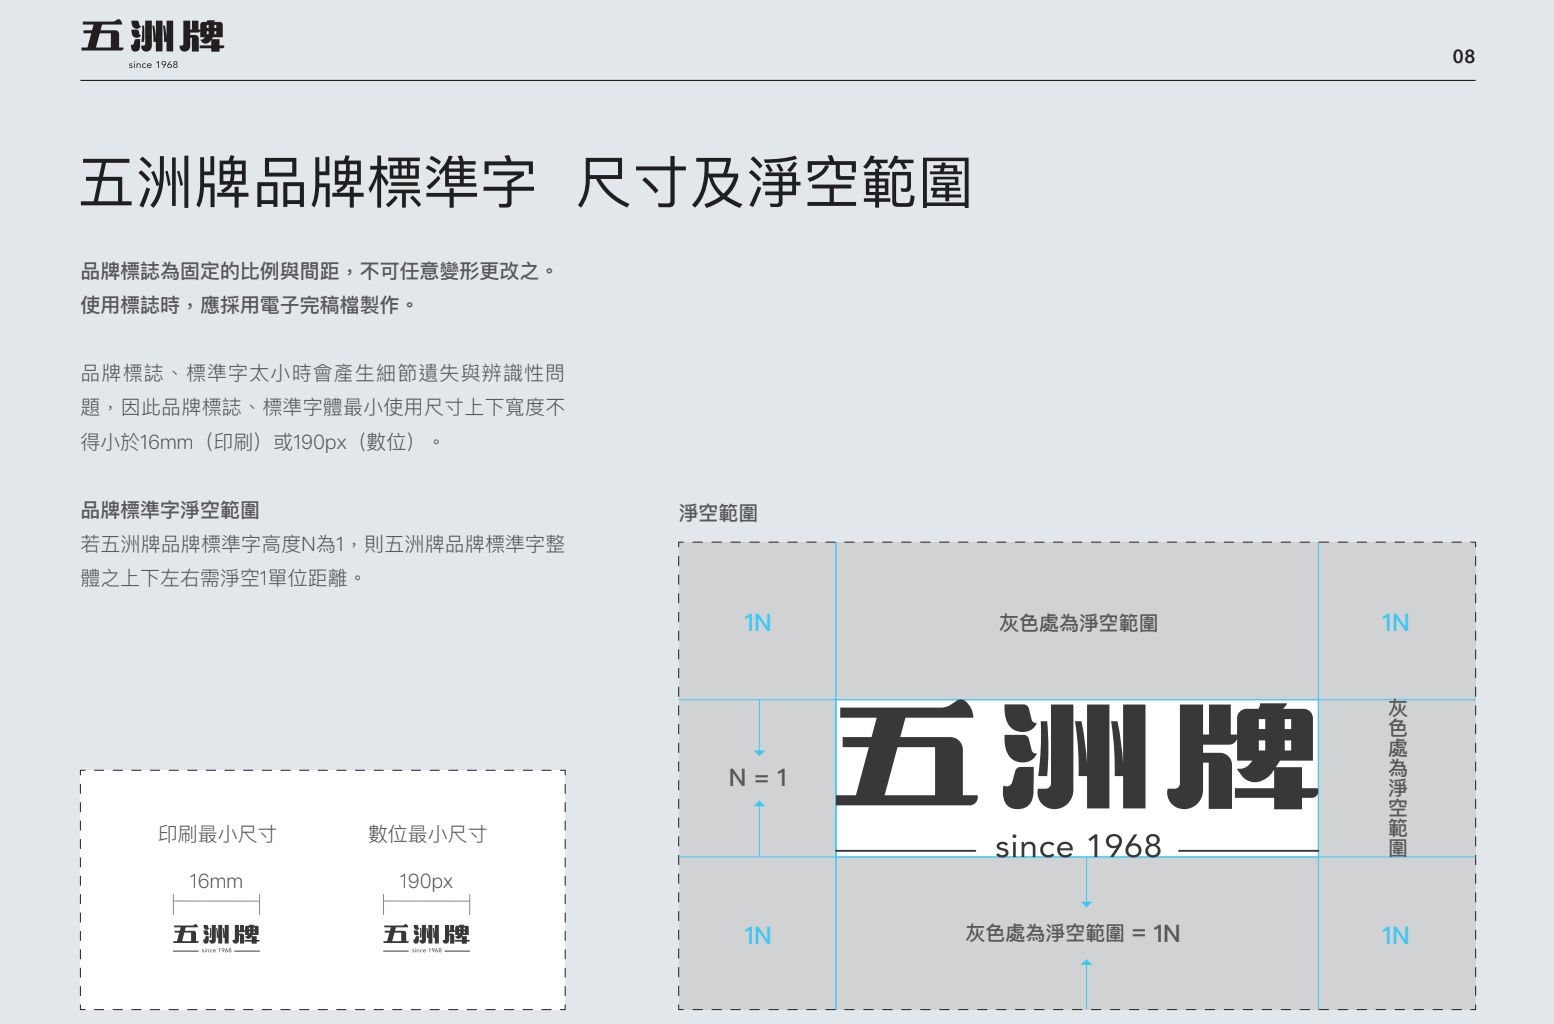Click the page number 08
The width and height of the screenshot is (1554, 1024).
pyautogui.click(x=1463, y=57)
